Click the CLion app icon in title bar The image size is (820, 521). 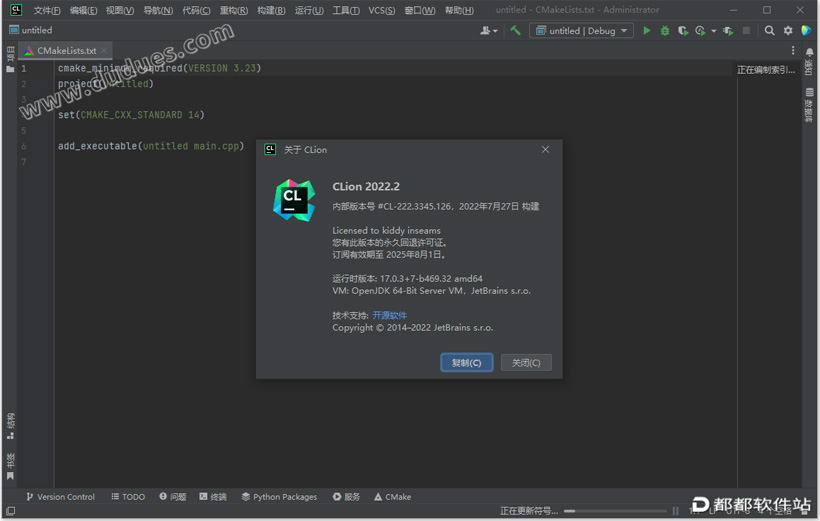click(x=16, y=9)
